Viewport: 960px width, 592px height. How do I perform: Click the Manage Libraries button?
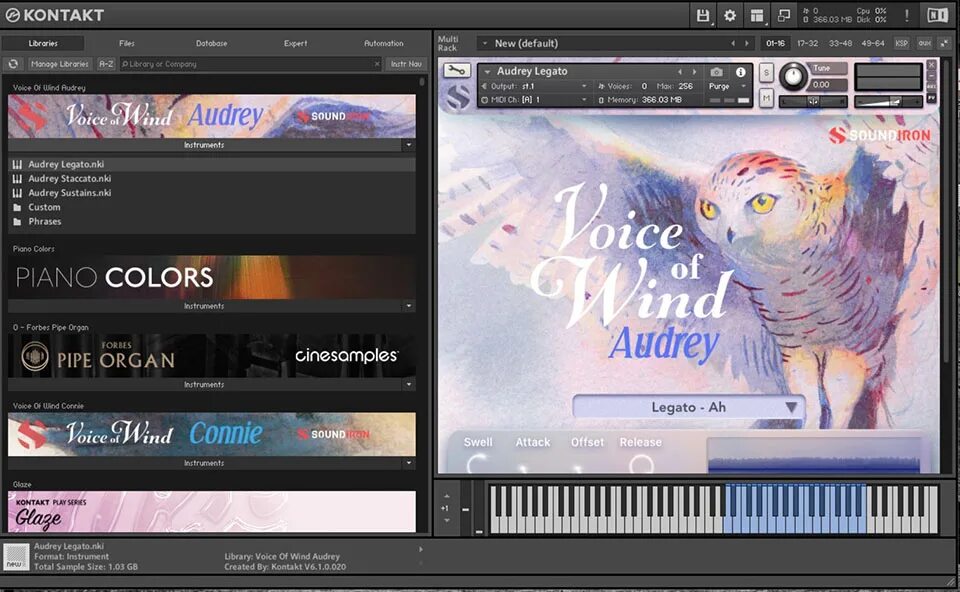tap(60, 64)
